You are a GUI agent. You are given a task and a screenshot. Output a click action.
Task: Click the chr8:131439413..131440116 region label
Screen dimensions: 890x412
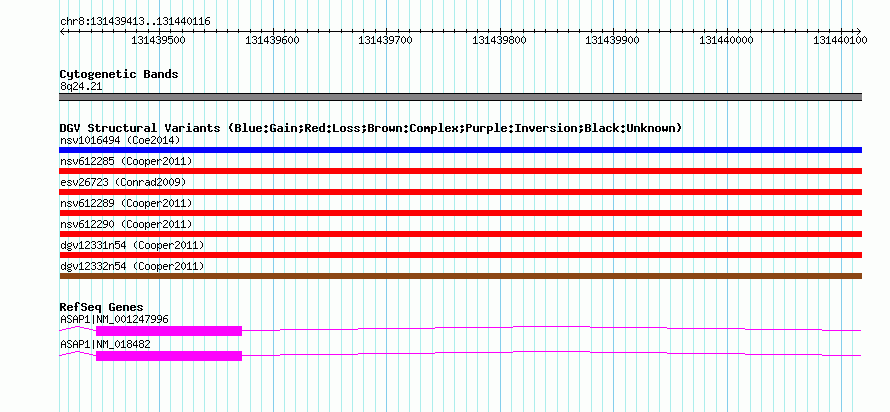135,22
